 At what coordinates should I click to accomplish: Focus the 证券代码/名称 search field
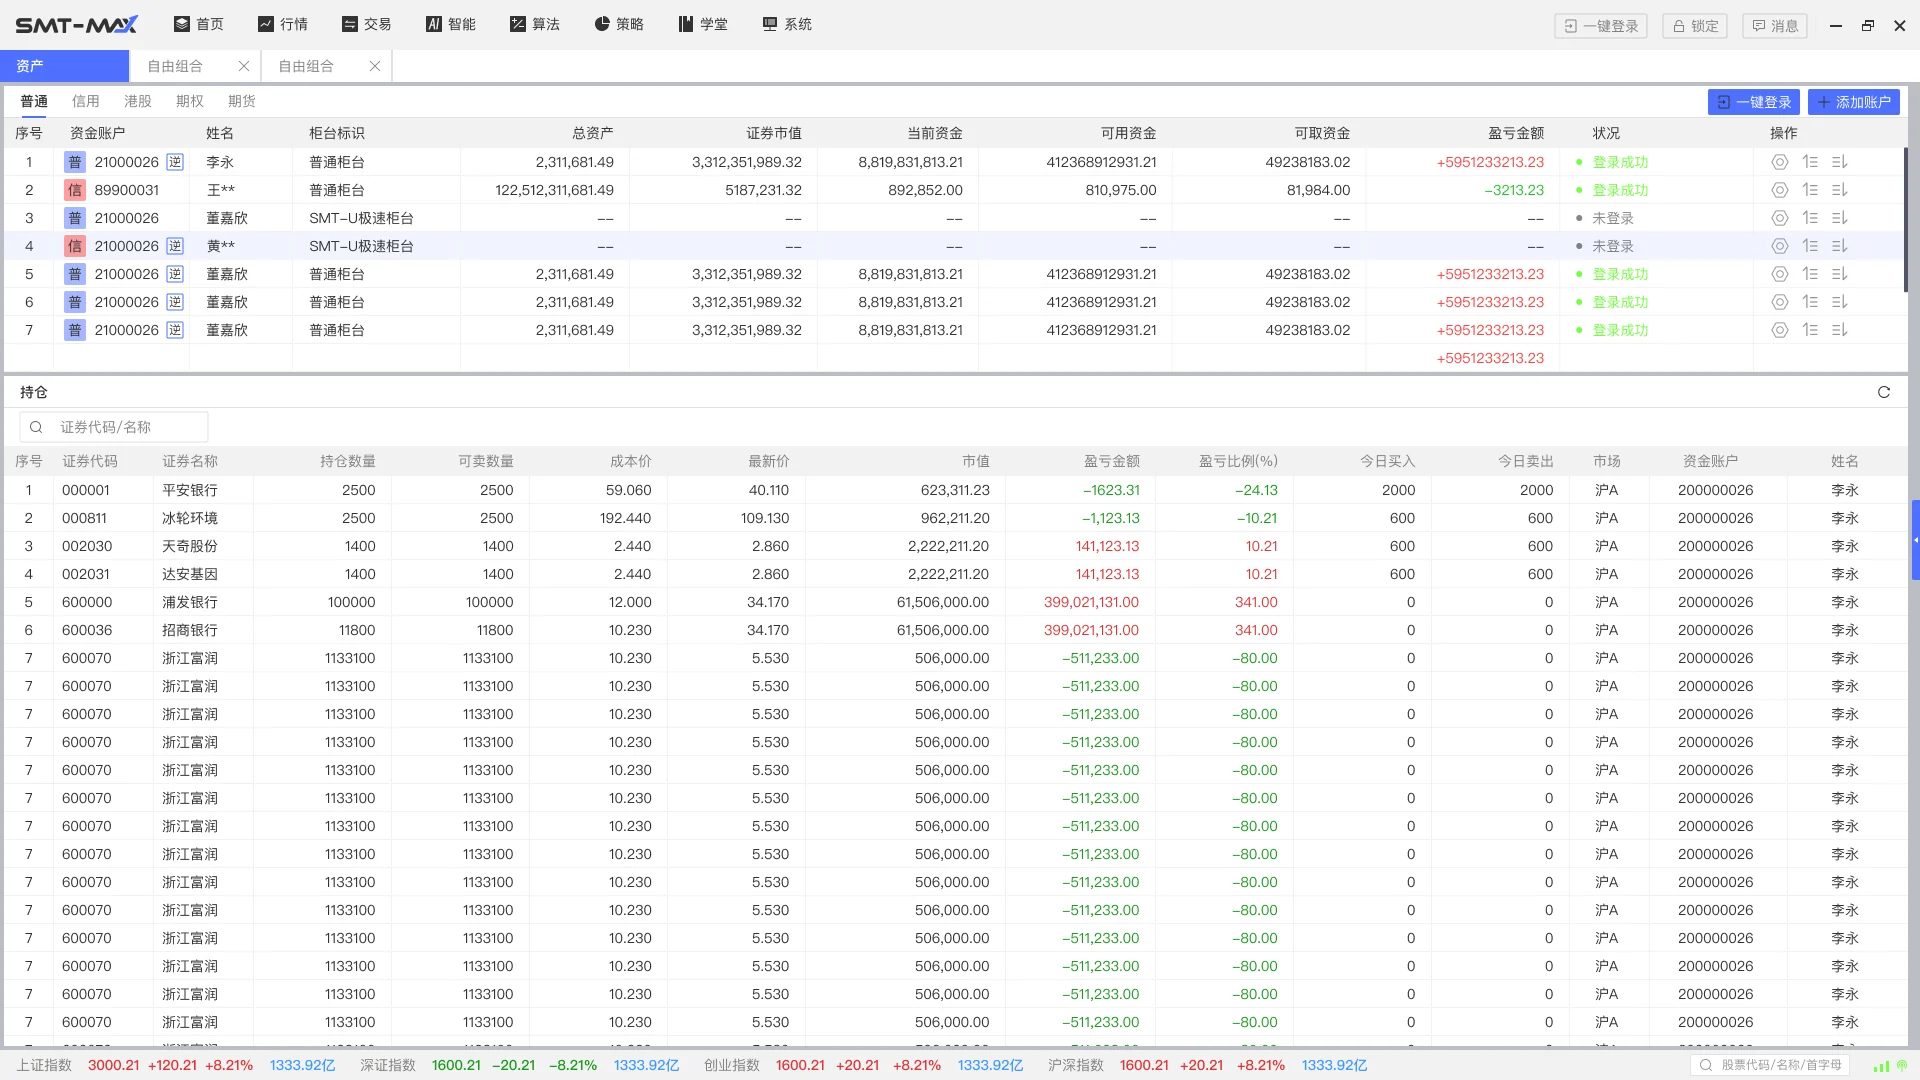(x=114, y=427)
